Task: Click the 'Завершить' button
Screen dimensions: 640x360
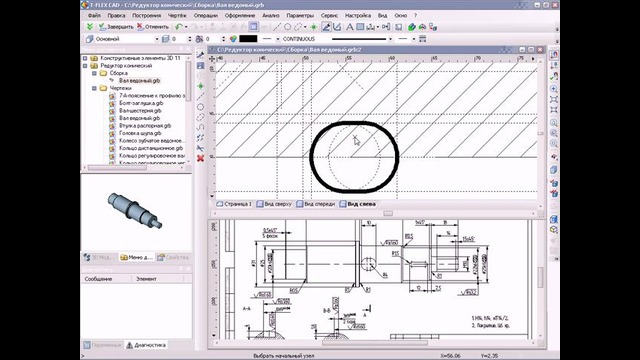Action: point(116,27)
